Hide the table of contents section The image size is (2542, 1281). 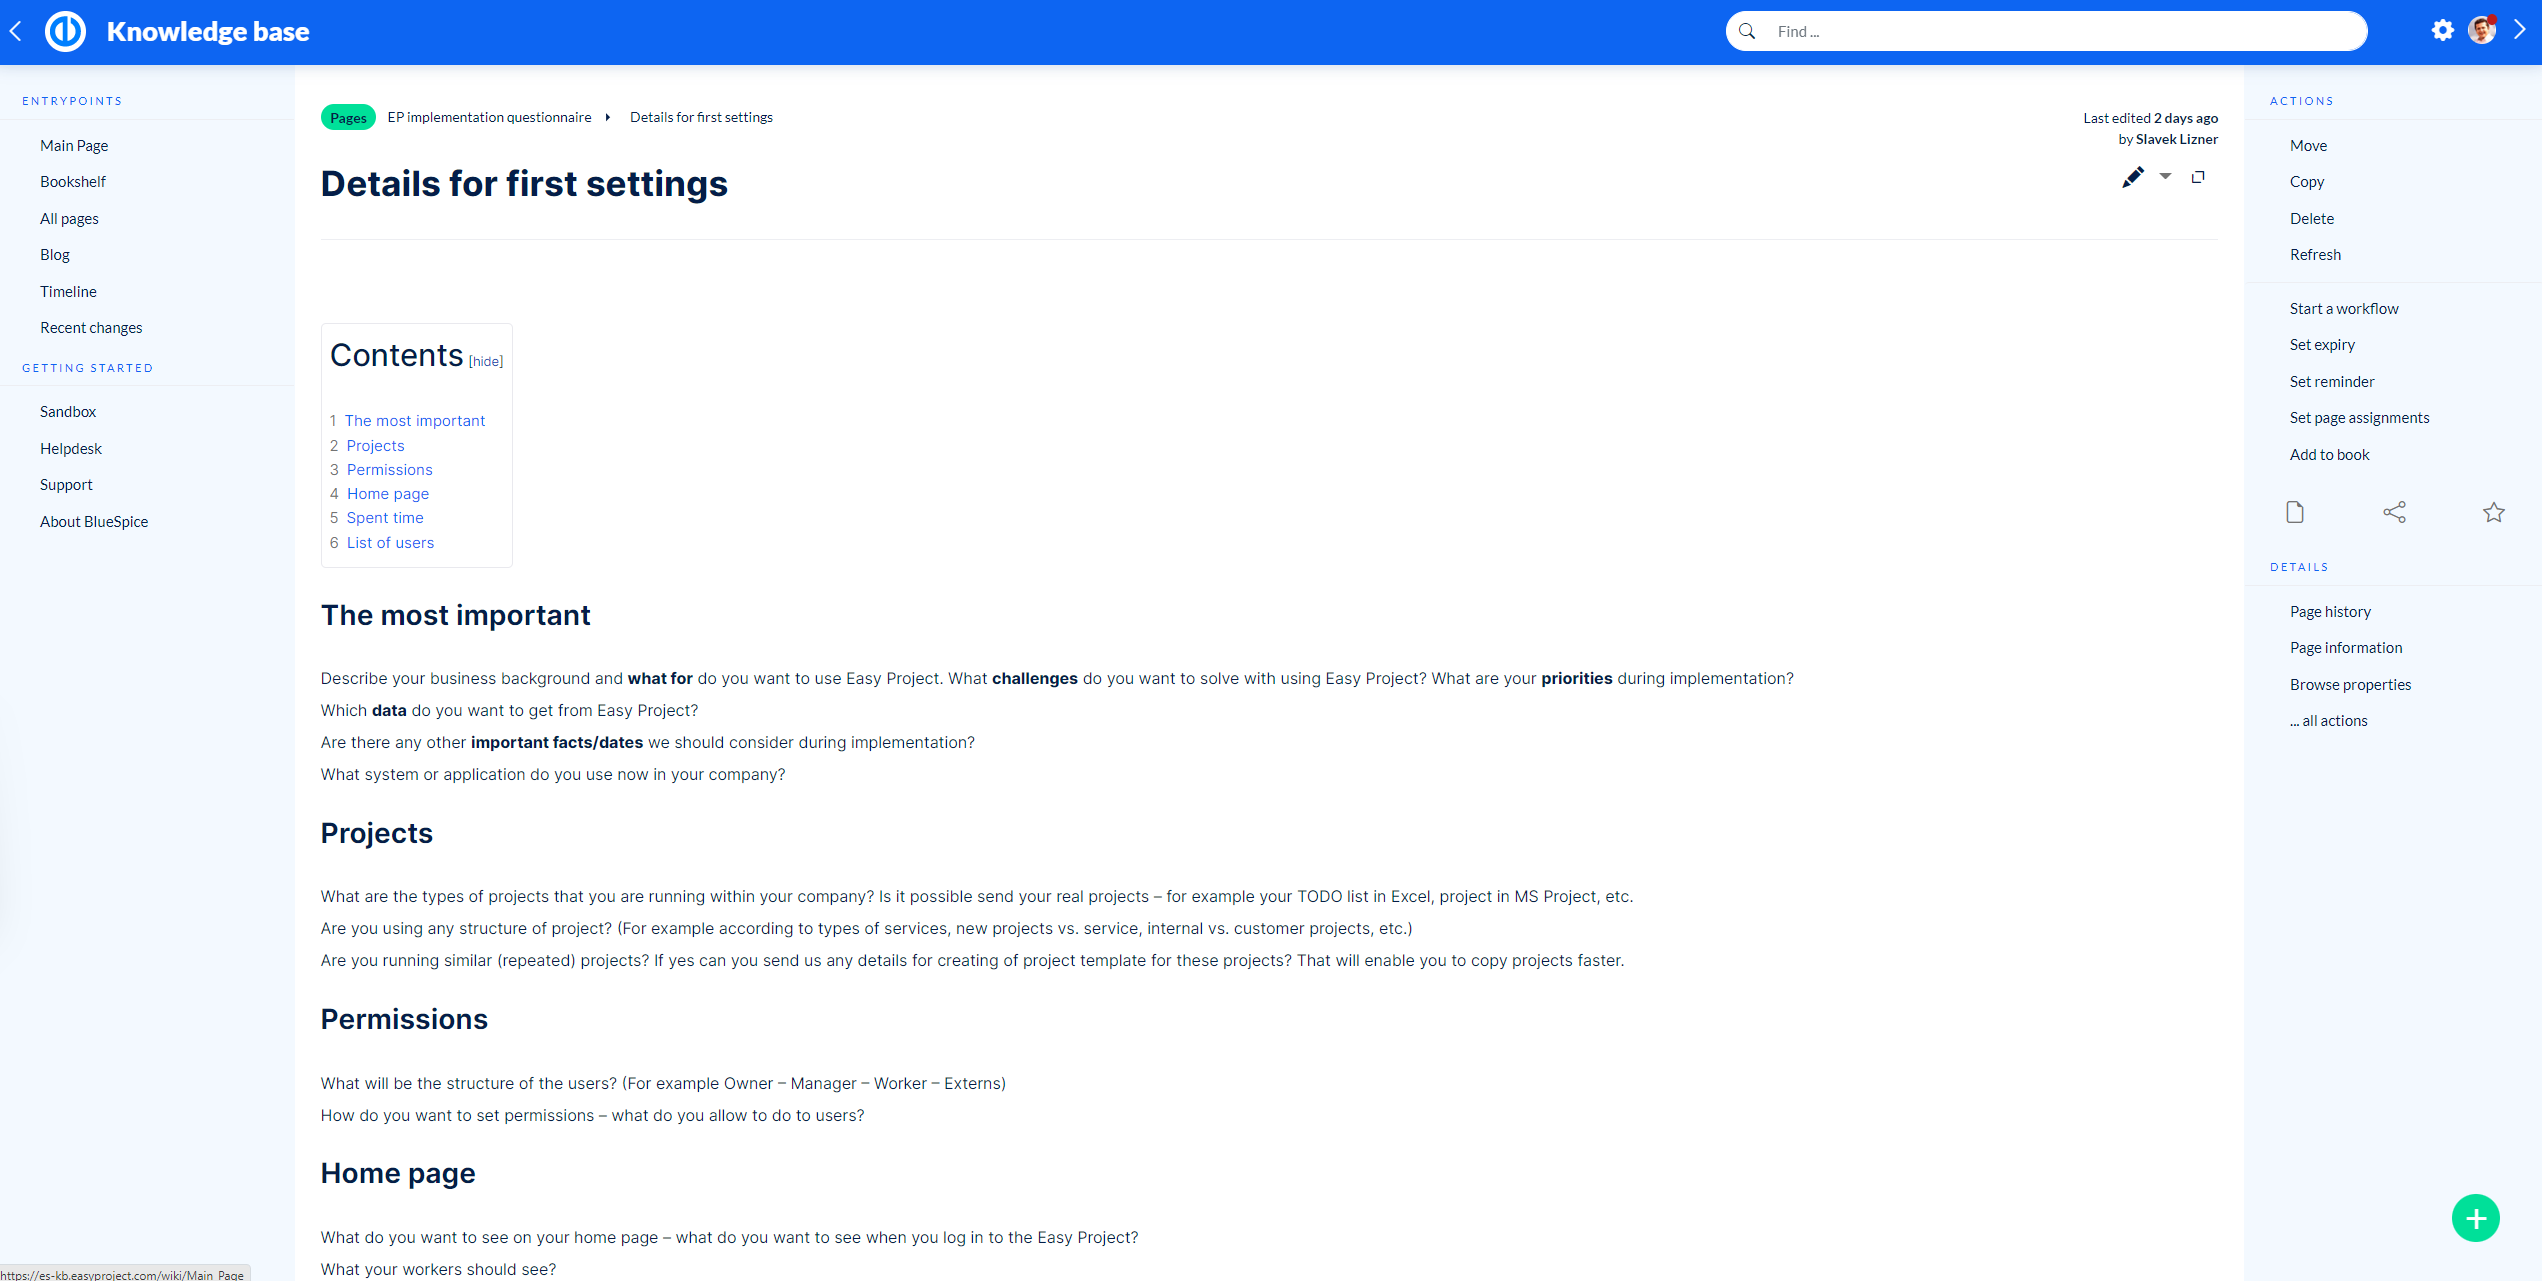(x=485, y=361)
